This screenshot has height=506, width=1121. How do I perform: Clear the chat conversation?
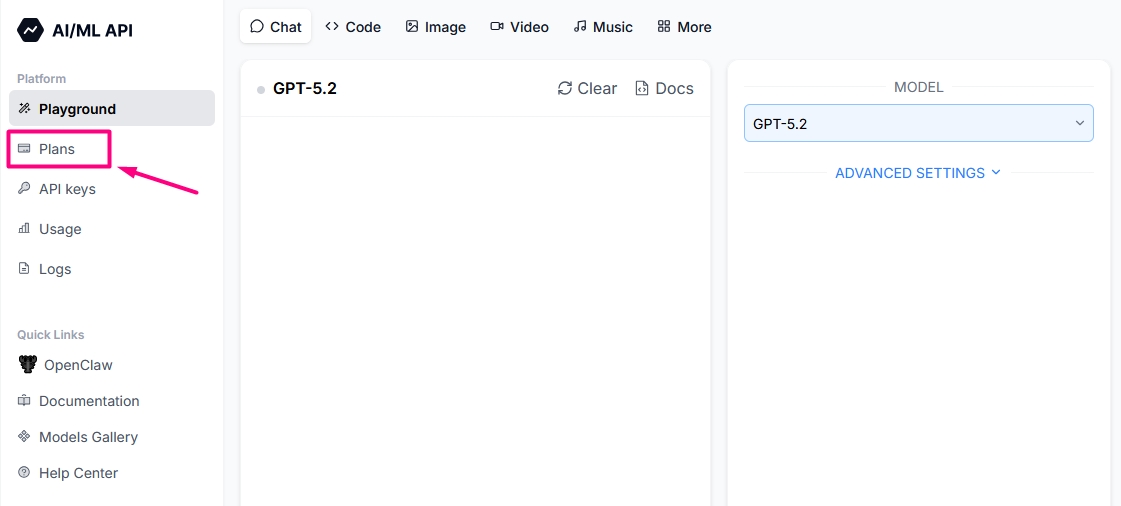(587, 88)
